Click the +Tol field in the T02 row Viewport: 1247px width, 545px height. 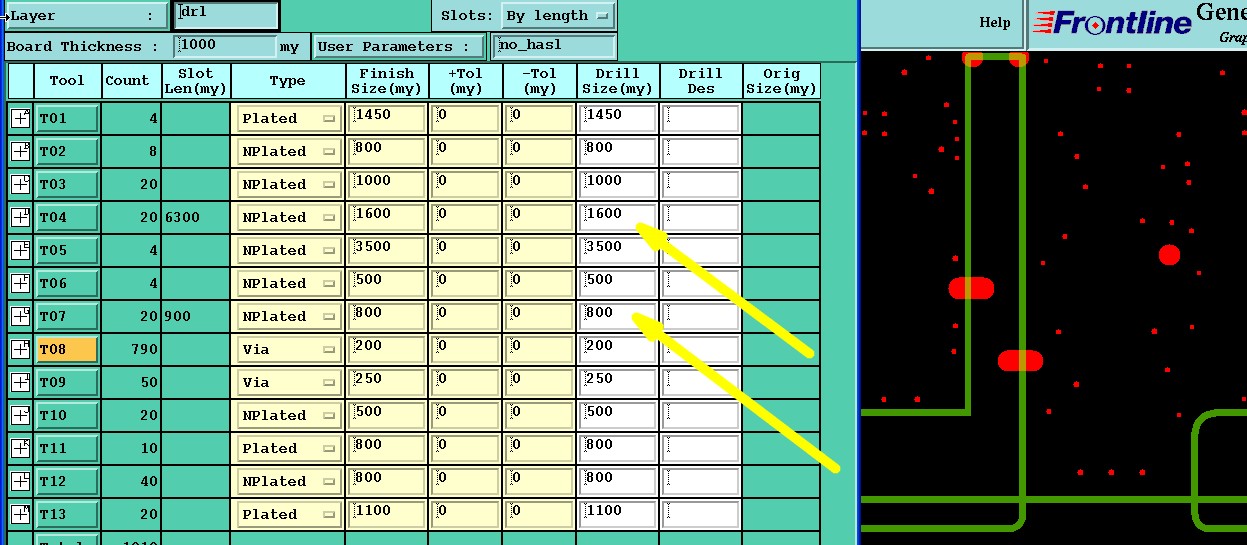[466, 151]
